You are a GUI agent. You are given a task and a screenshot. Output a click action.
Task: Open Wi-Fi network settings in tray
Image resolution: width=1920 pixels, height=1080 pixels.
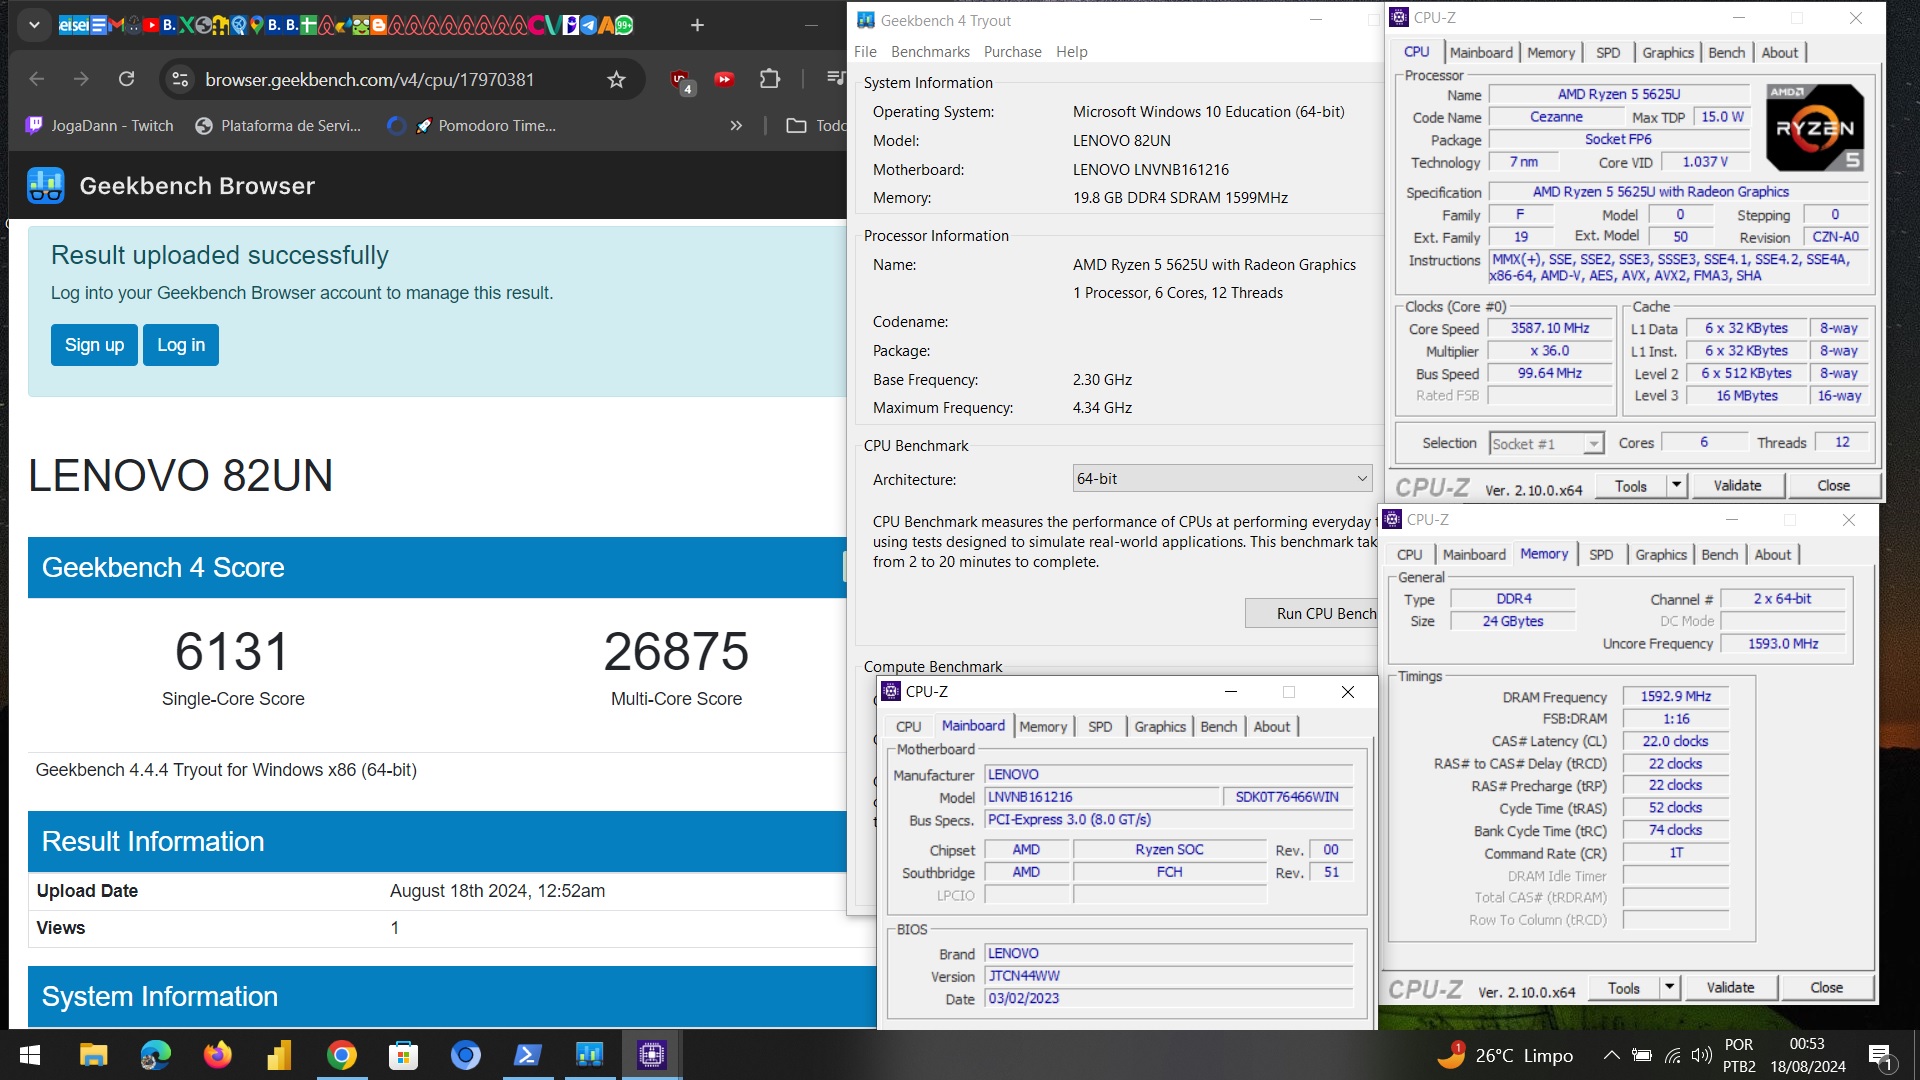tap(1672, 1055)
